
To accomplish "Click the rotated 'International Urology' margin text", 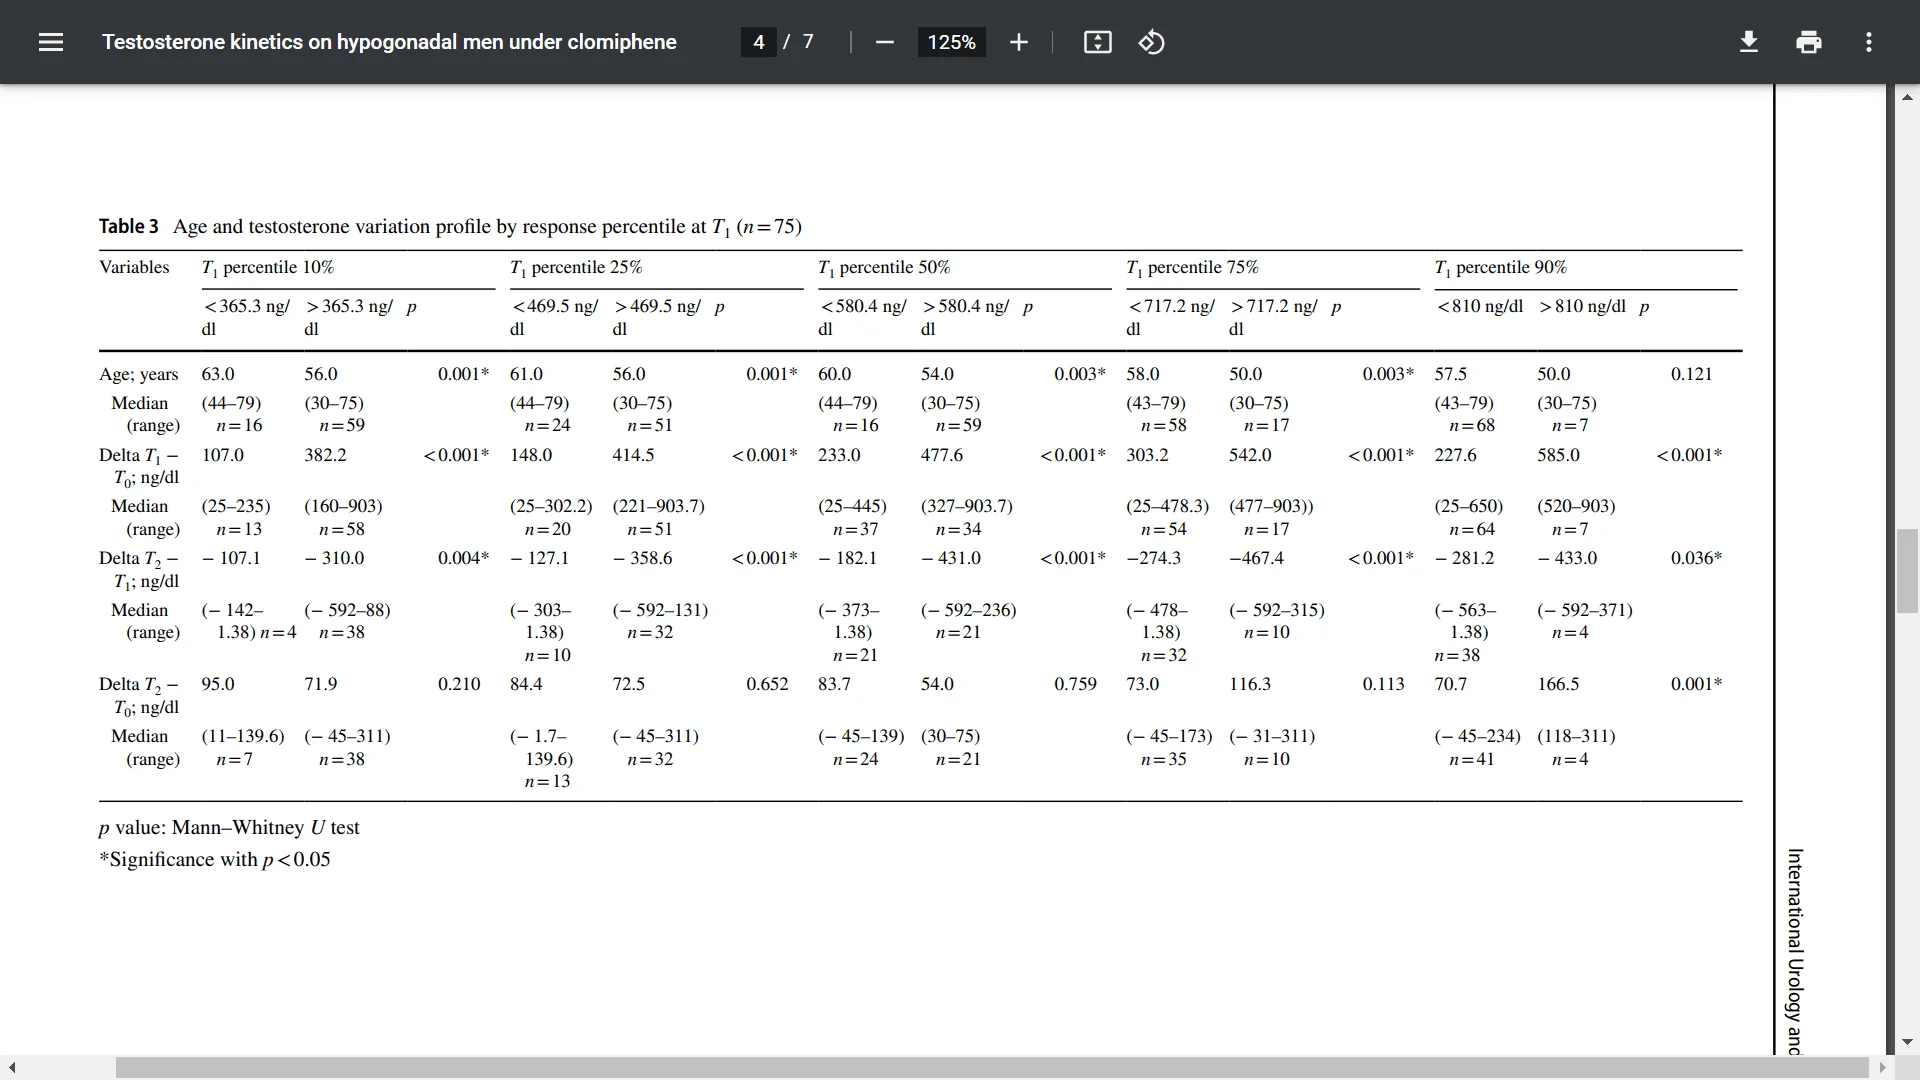I will (1795, 951).
